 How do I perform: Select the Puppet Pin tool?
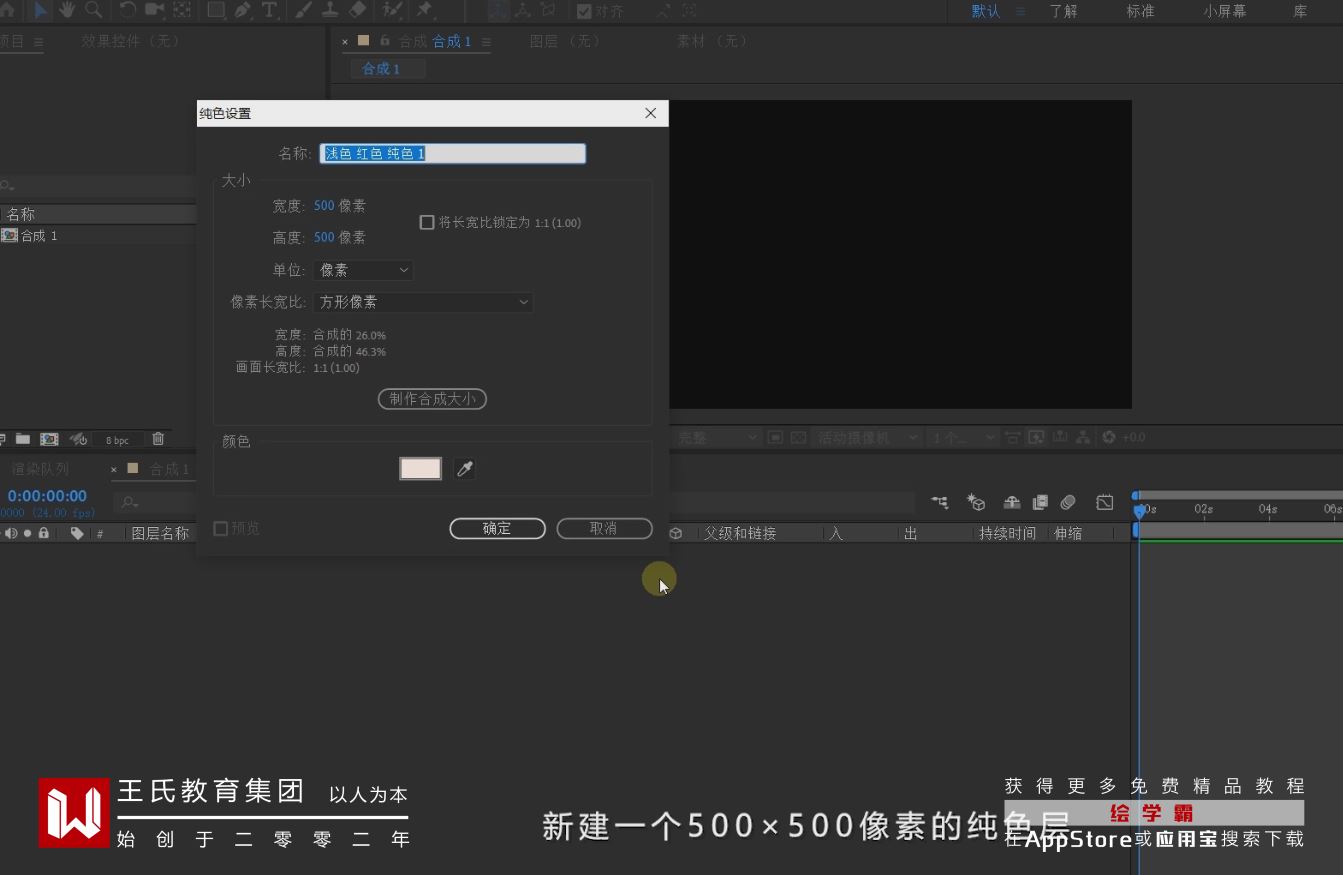tap(424, 10)
